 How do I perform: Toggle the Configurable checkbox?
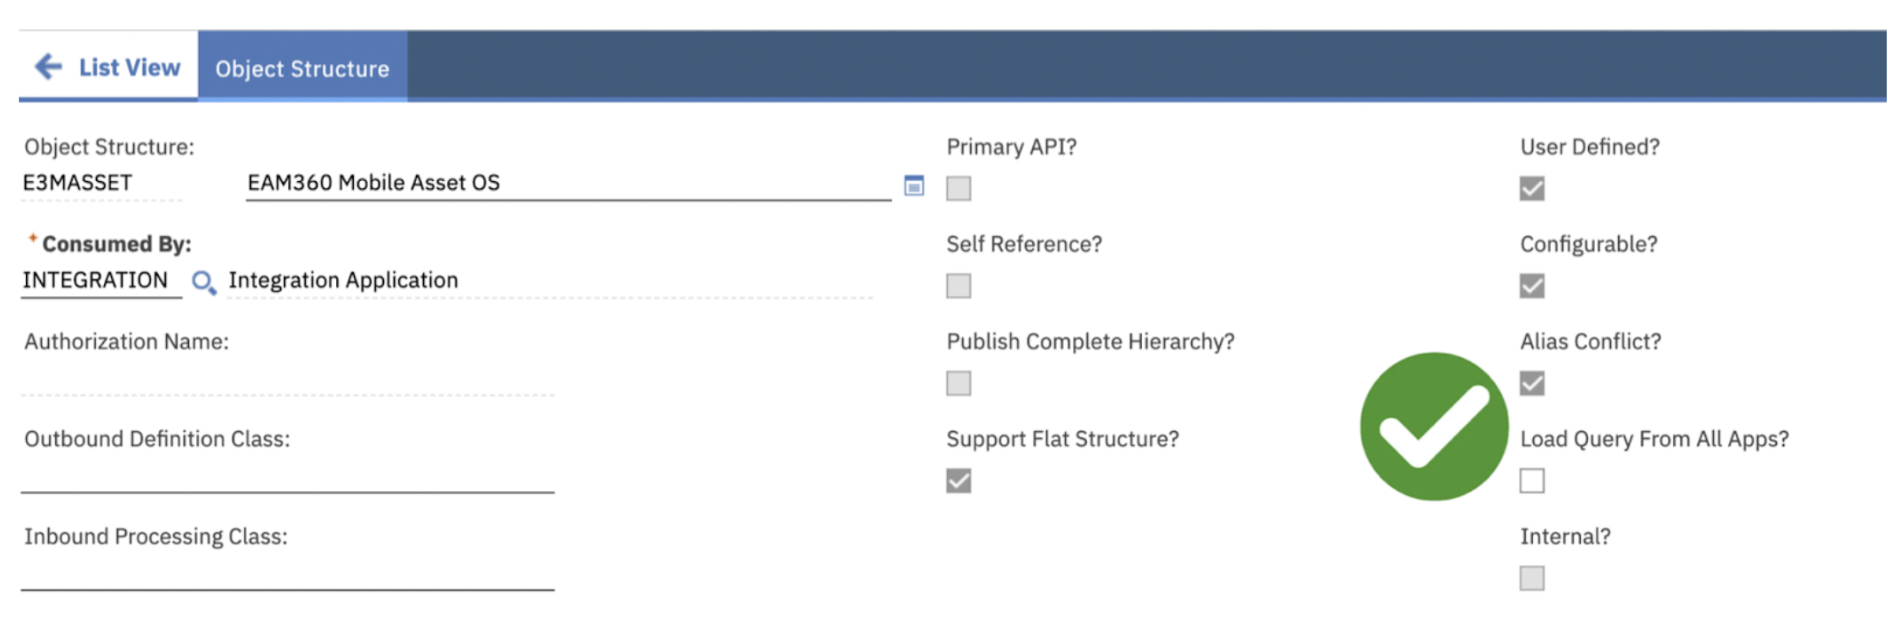1532,286
